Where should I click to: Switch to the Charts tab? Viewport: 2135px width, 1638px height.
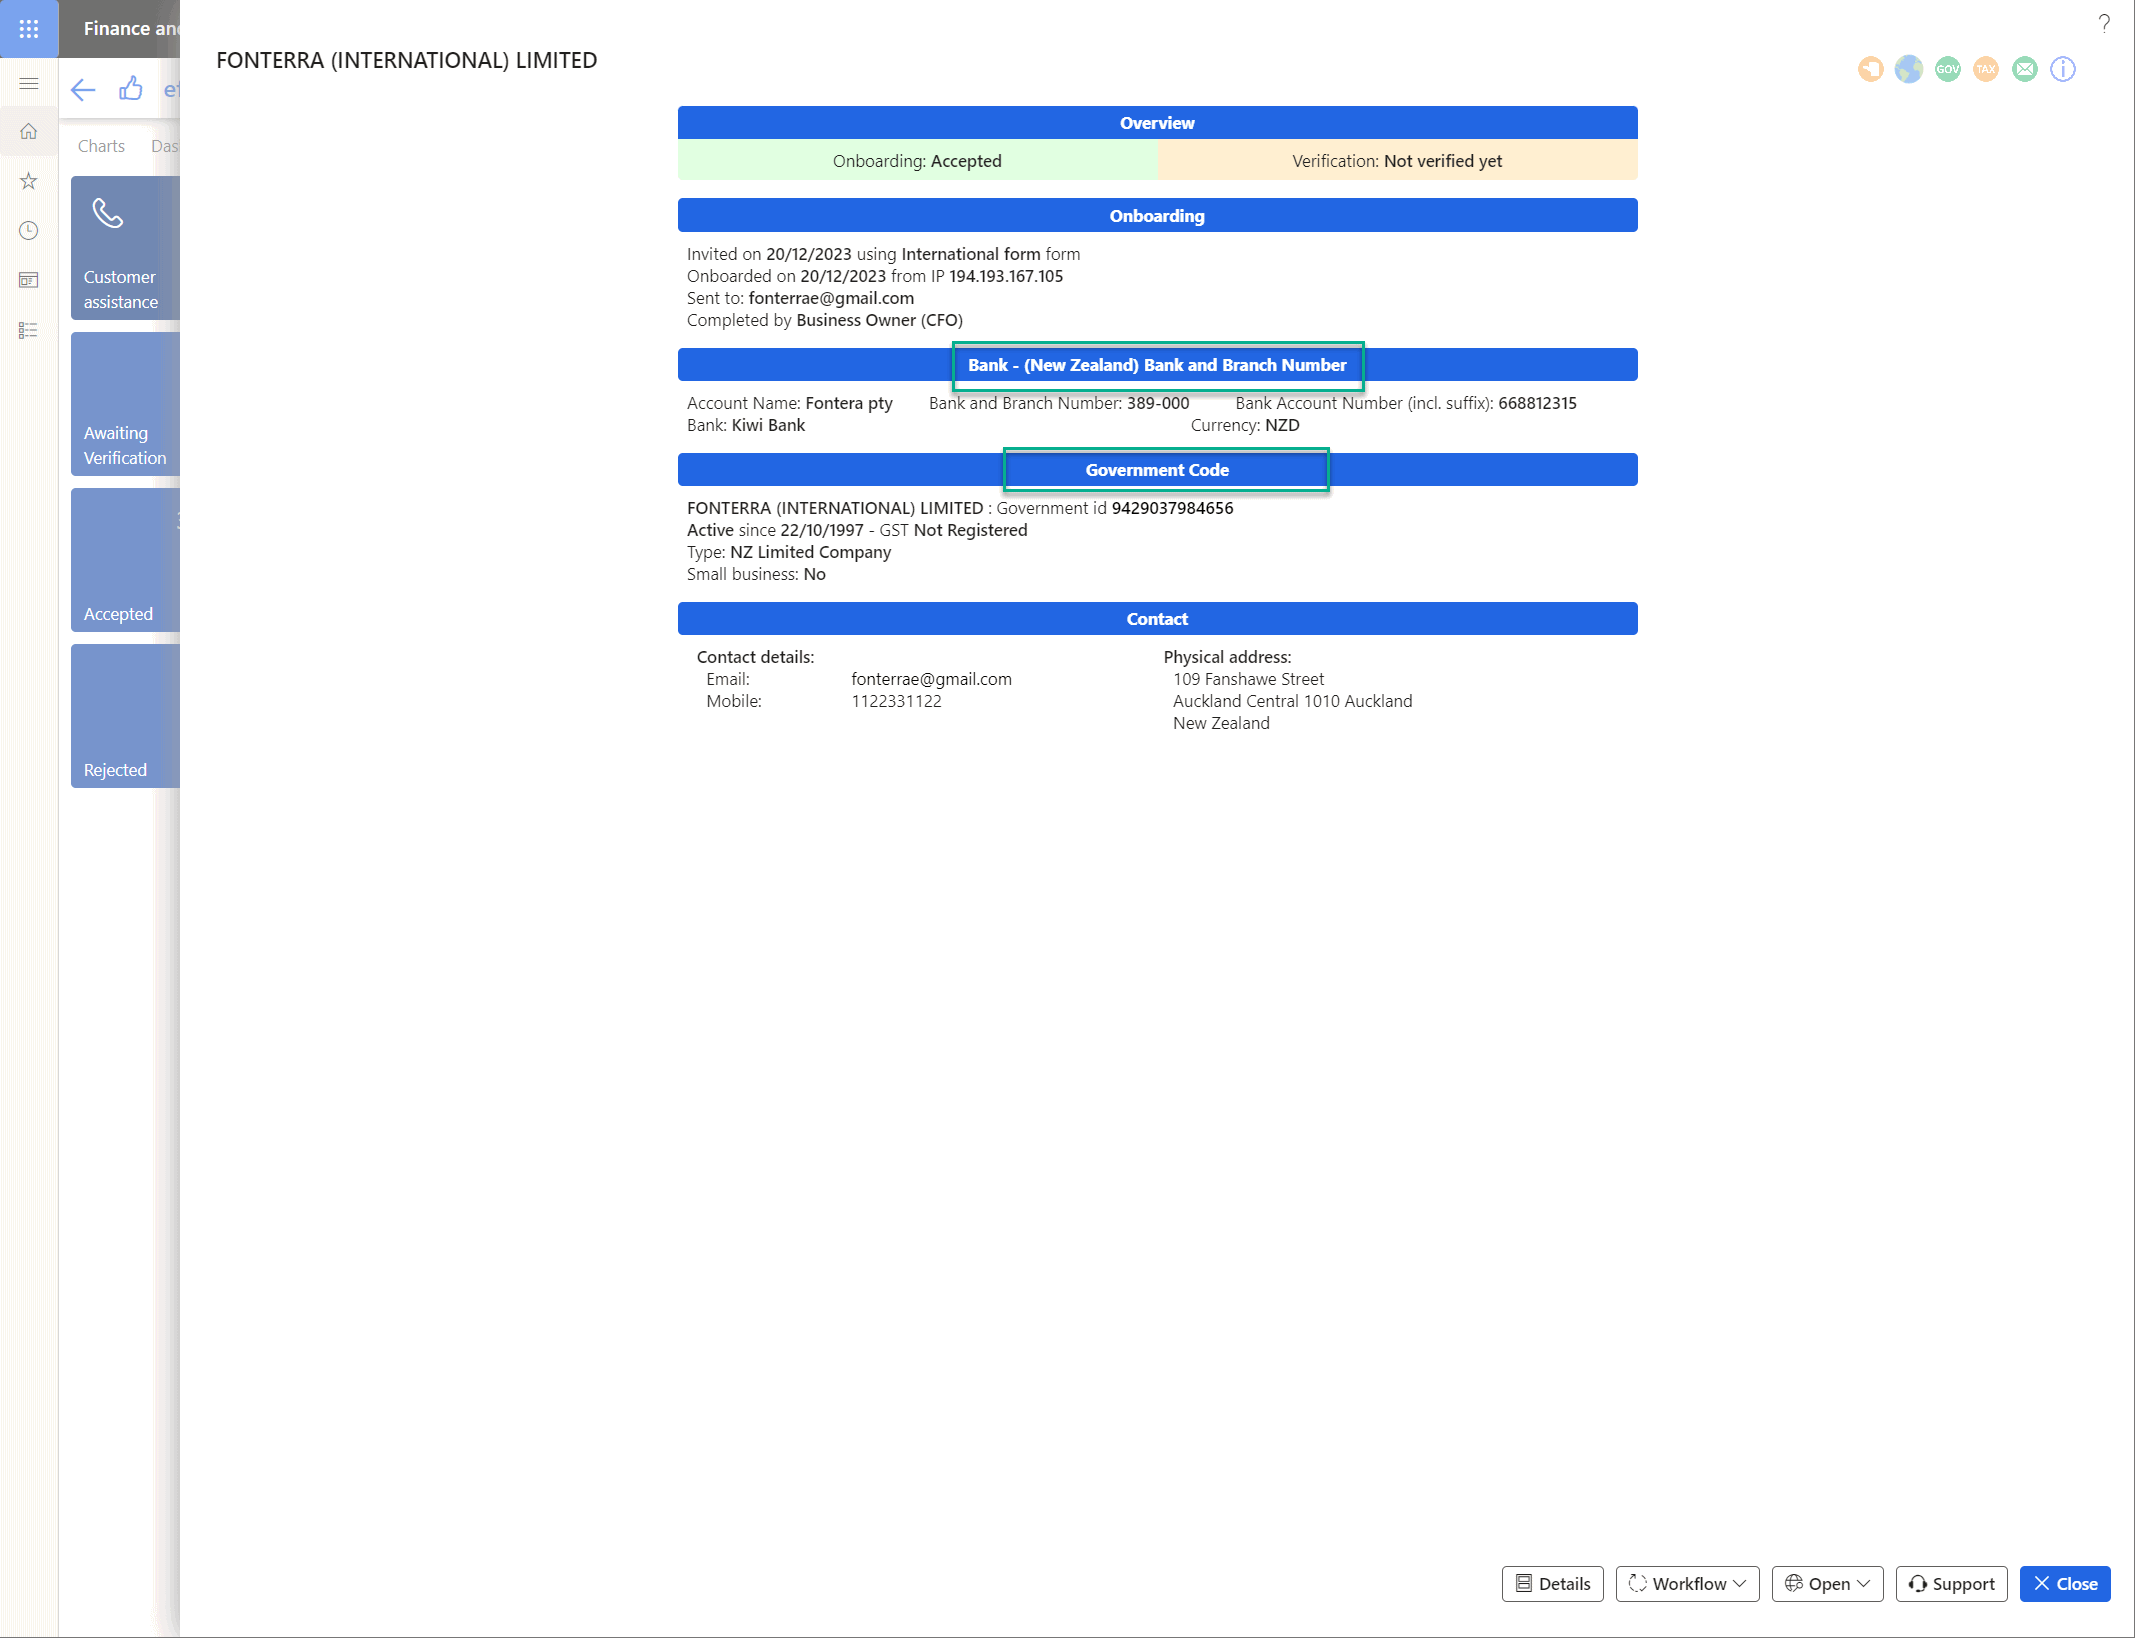pos(102,146)
